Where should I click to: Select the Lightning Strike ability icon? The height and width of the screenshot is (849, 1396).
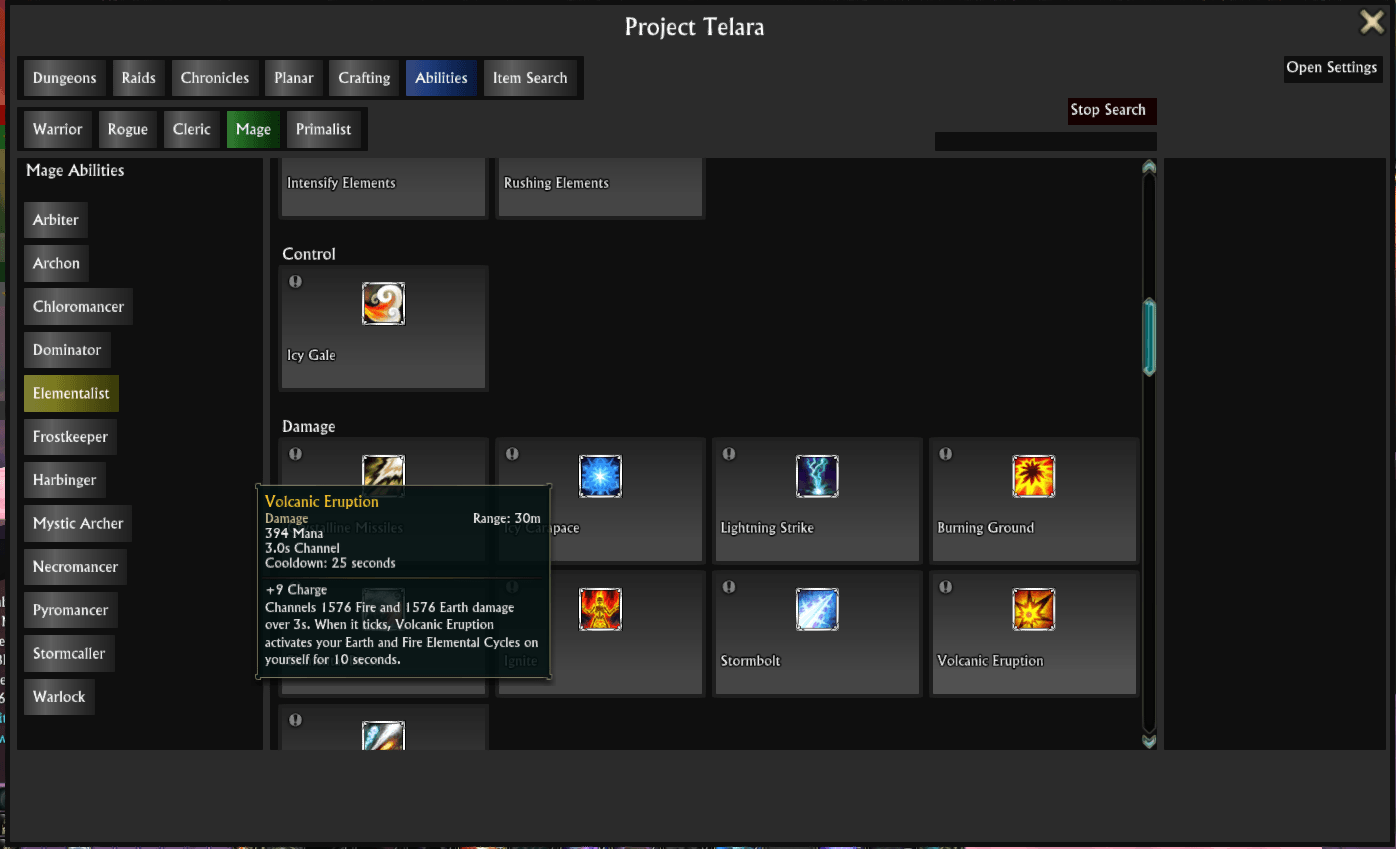point(817,477)
